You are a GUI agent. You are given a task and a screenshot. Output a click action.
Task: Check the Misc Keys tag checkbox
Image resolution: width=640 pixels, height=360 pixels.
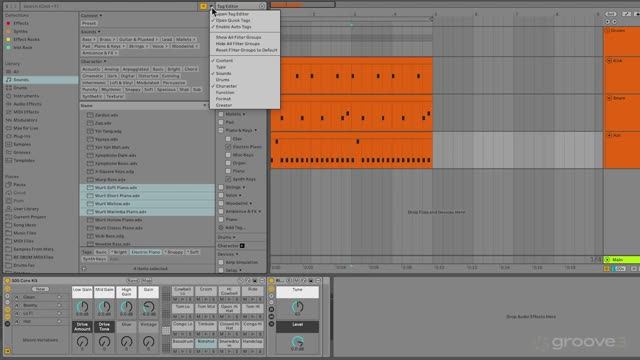pyautogui.click(x=228, y=155)
